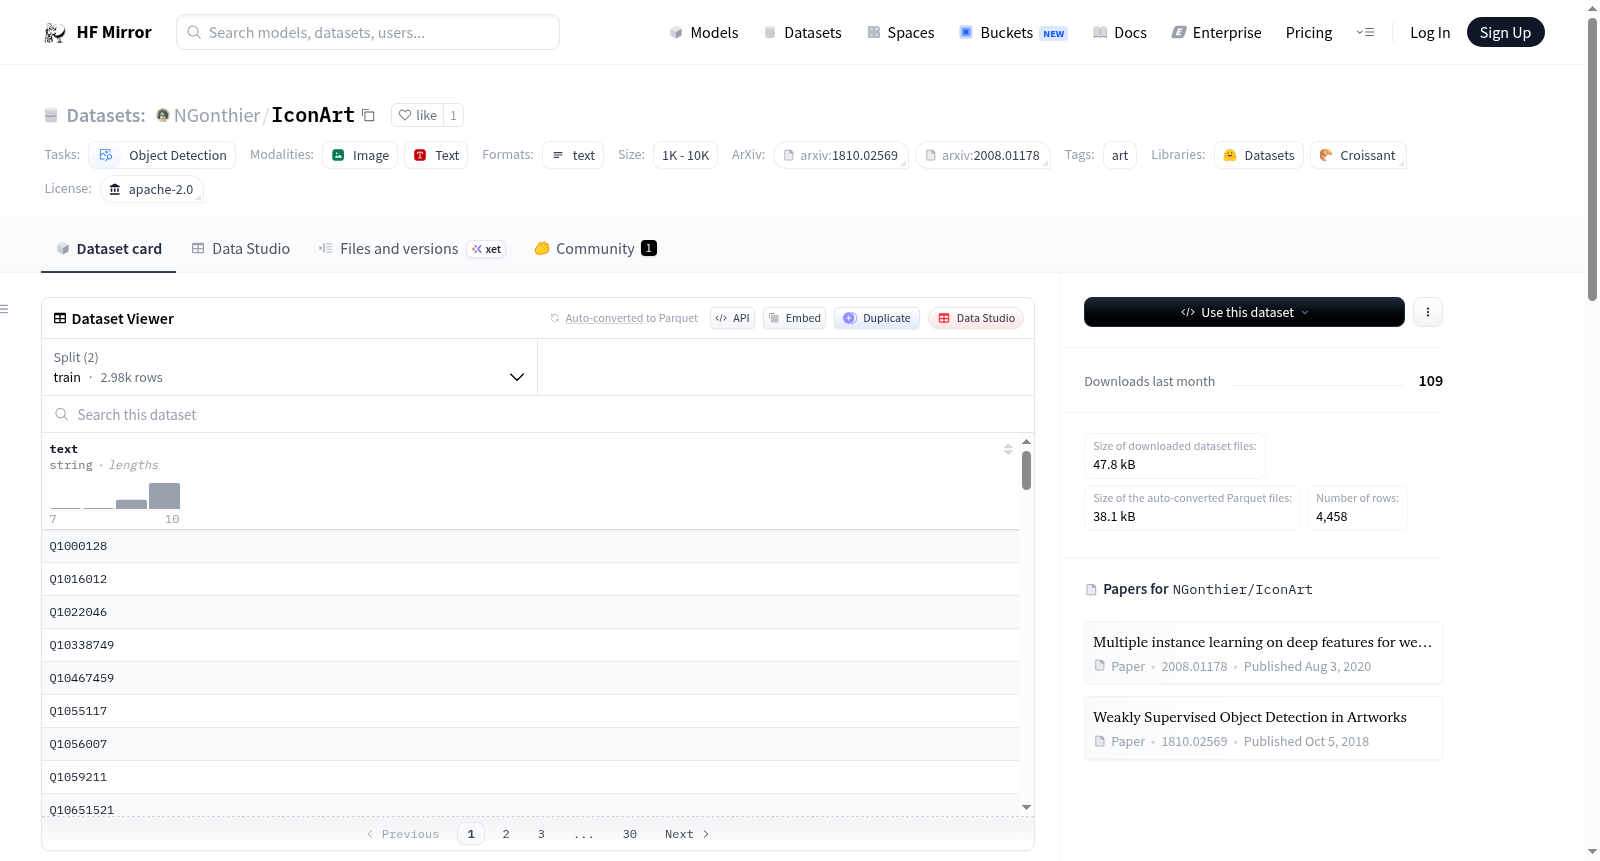Go to page 30 of dataset rows
1600x861 pixels.
[x=630, y=834]
